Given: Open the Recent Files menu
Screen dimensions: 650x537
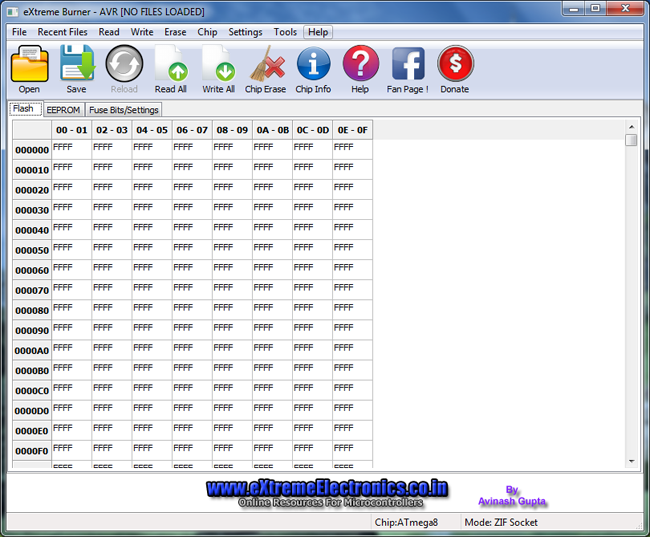Looking at the screenshot, I should click(63, 32).
